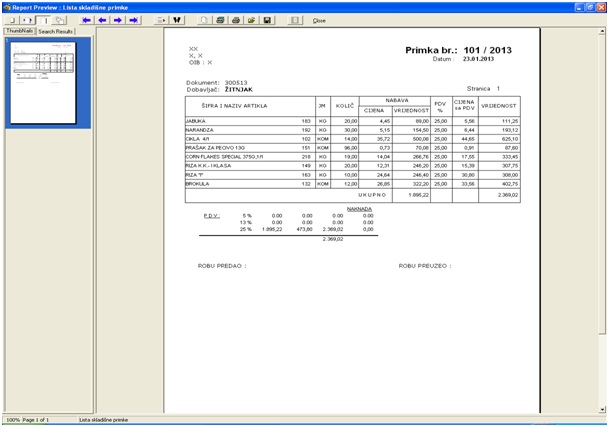This screenshot has height=427, width=609.
Task: Click the CORN FLAKES SPECIAL row name
Action: (x=224, y=157)
